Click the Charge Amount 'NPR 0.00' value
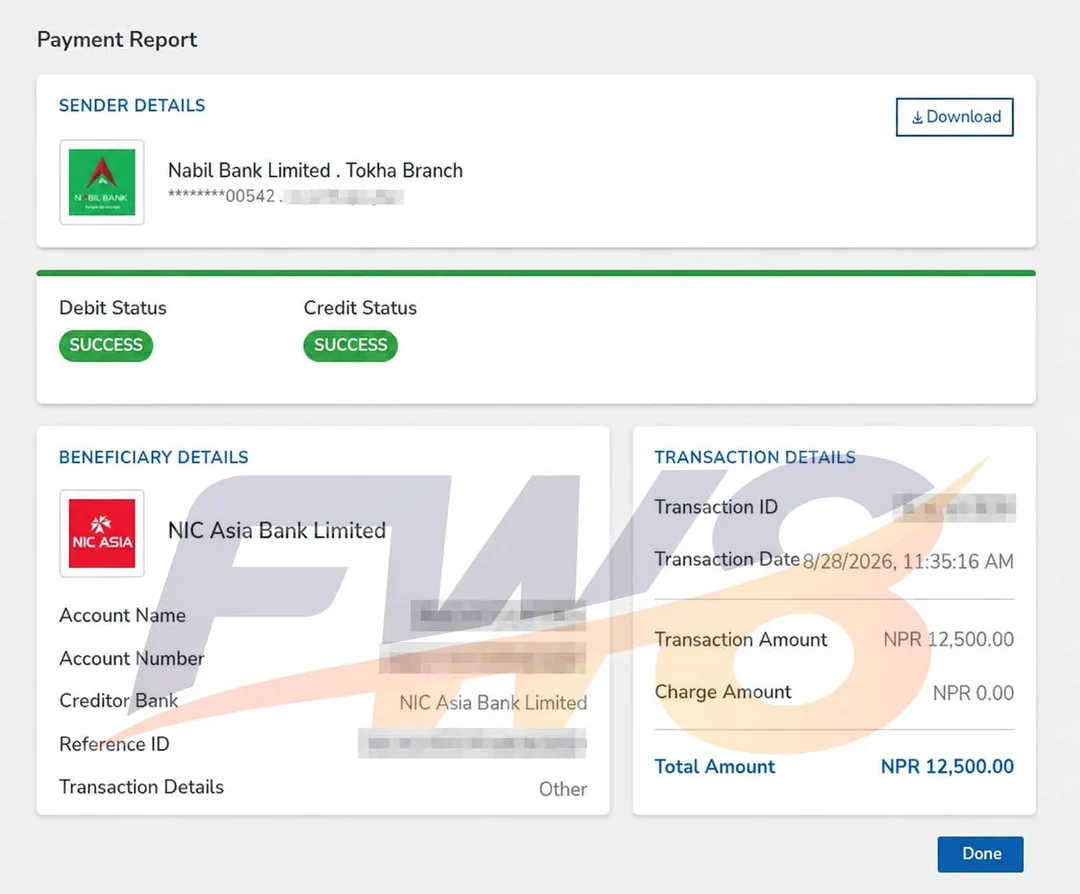The height and width of the screenshot is (894, 1080). (973, 693)
